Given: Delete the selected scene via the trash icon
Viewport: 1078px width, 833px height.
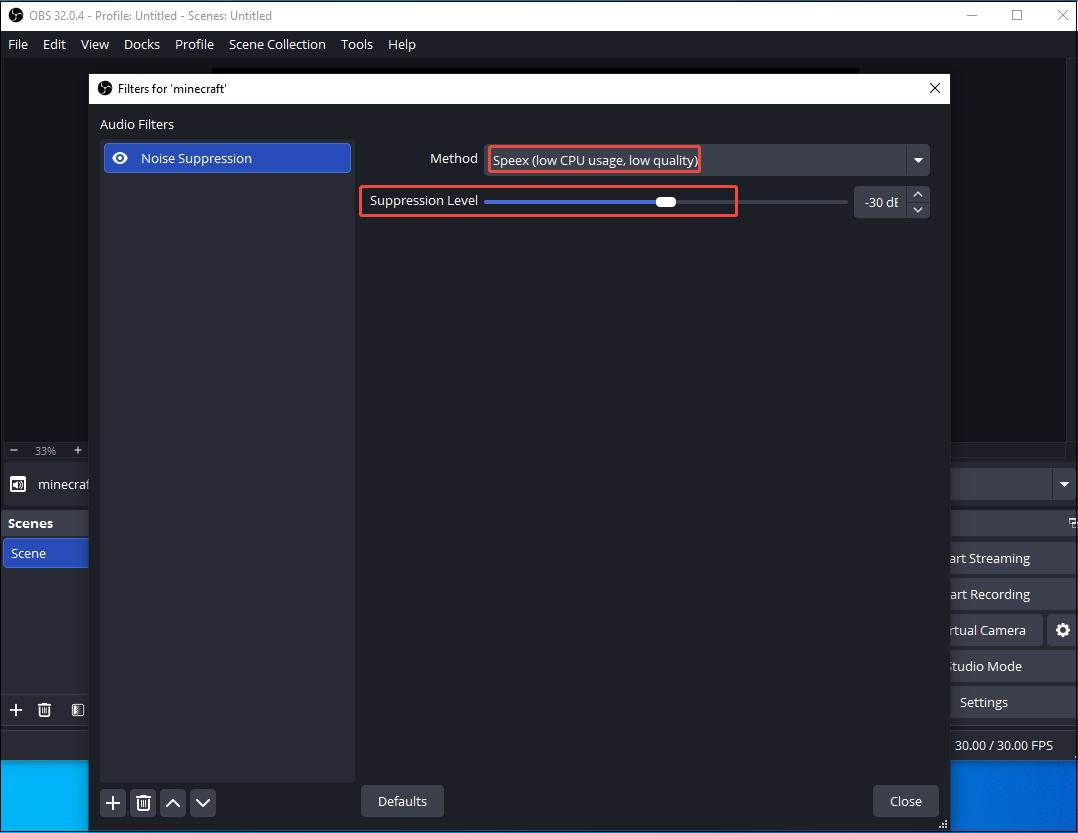Looking at the screenshot, I should pos(44,710).
